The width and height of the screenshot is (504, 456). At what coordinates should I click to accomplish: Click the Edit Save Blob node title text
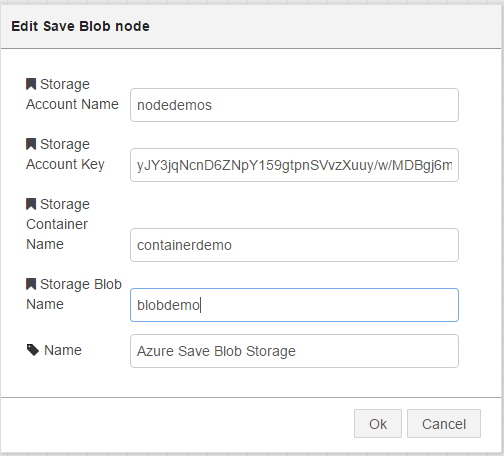[80, 26]
